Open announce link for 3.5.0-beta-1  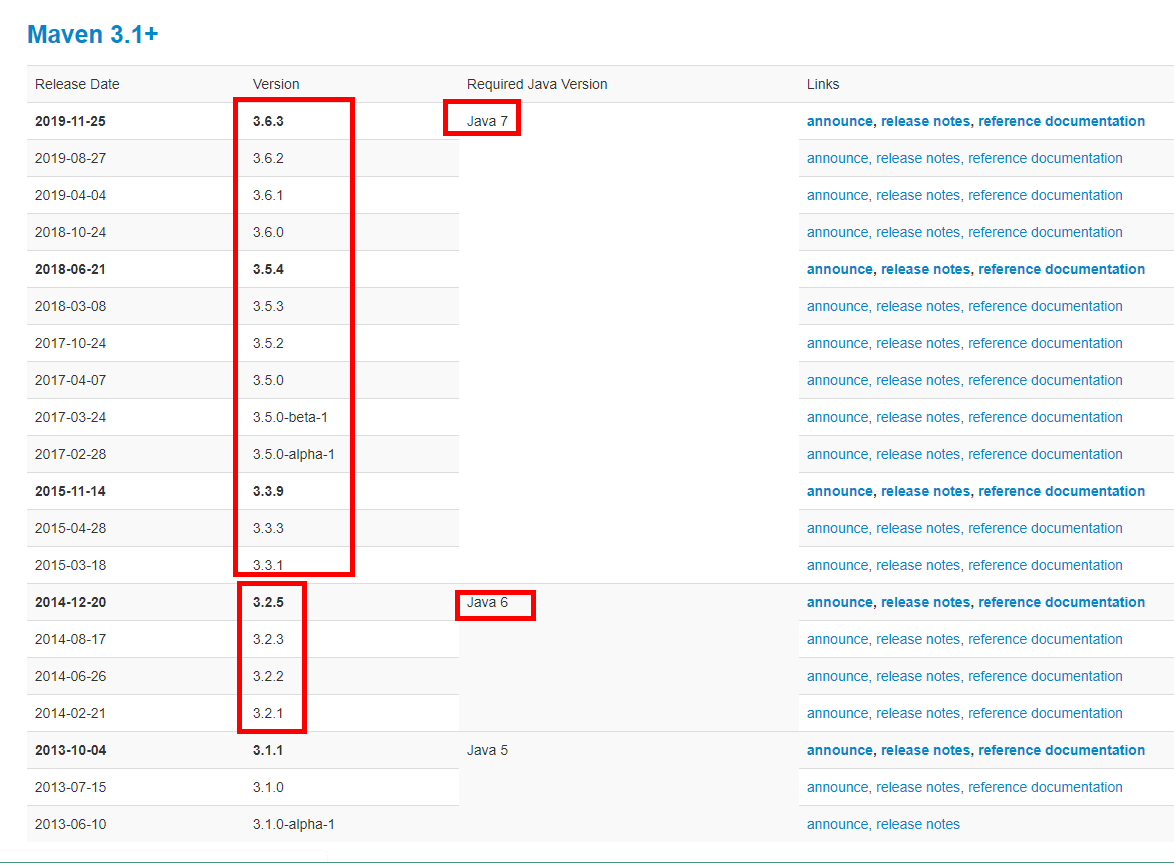837,418
